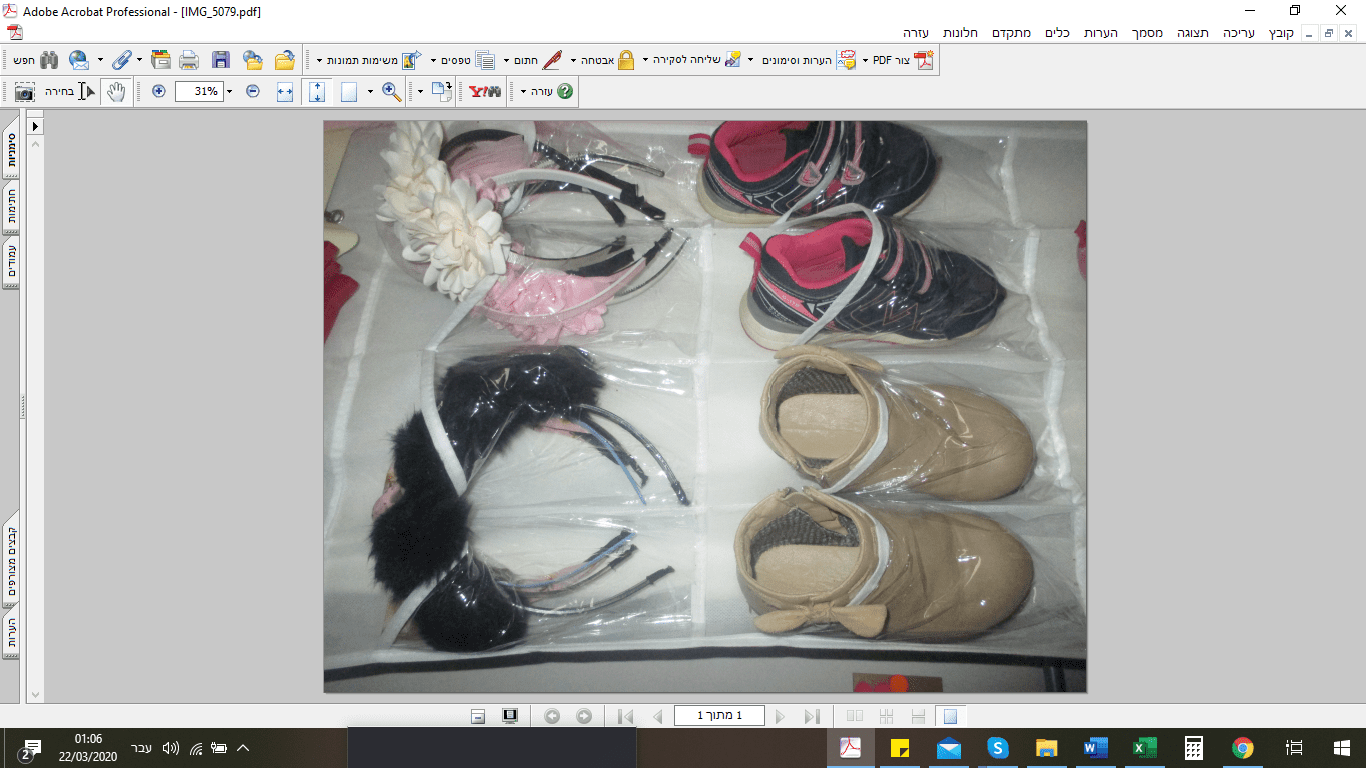1366x768 pixels.
Task: Click the zoom in plus button
Action: (159, 91)
